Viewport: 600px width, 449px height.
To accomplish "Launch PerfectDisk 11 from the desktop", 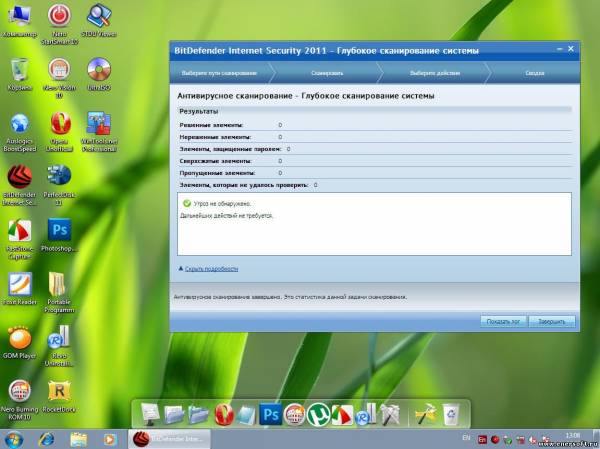I will coord(59,186).
